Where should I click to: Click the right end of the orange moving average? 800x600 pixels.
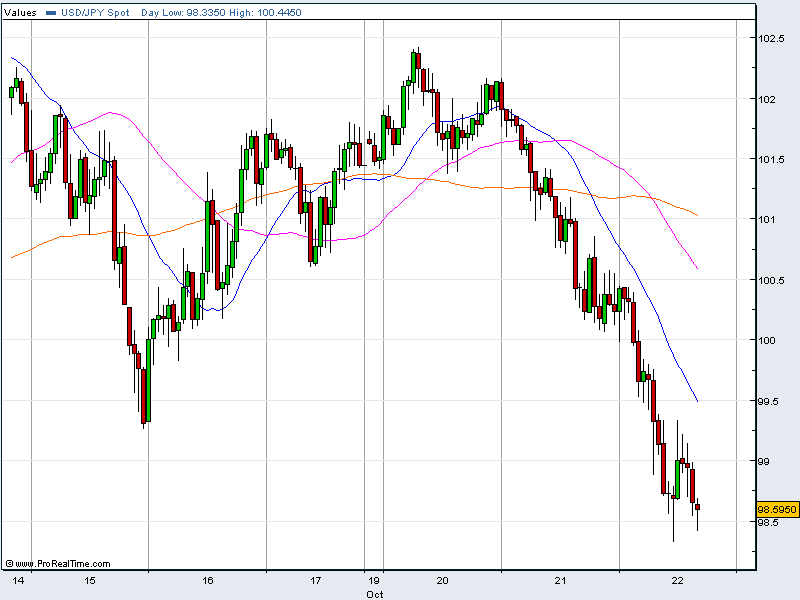[x=696, y=214]
